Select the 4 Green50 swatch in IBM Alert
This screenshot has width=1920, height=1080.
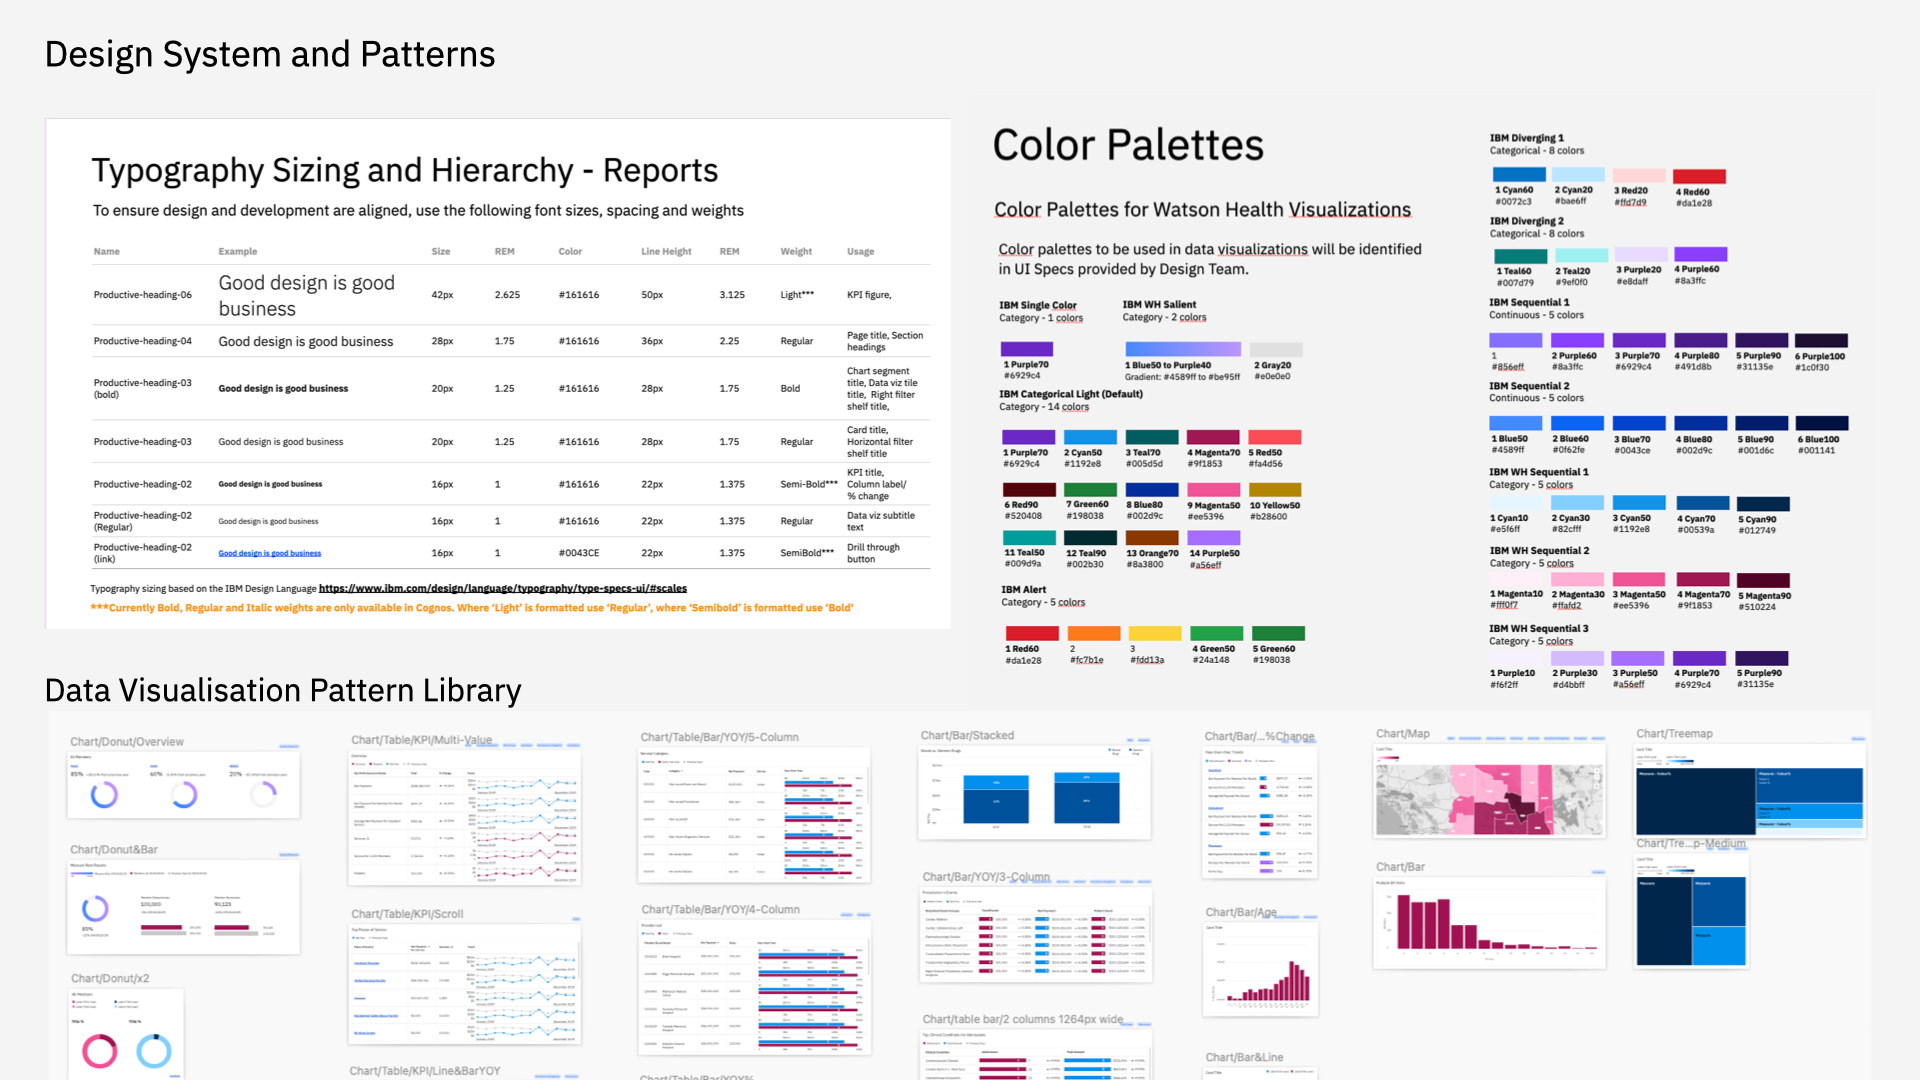1217,633
